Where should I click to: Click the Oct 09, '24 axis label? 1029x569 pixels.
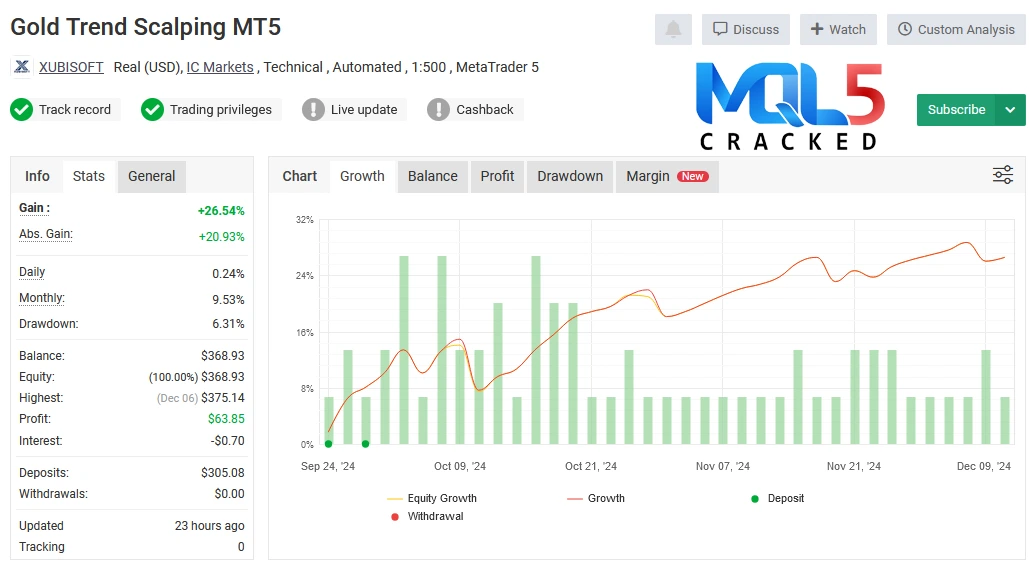coord(460,466)
